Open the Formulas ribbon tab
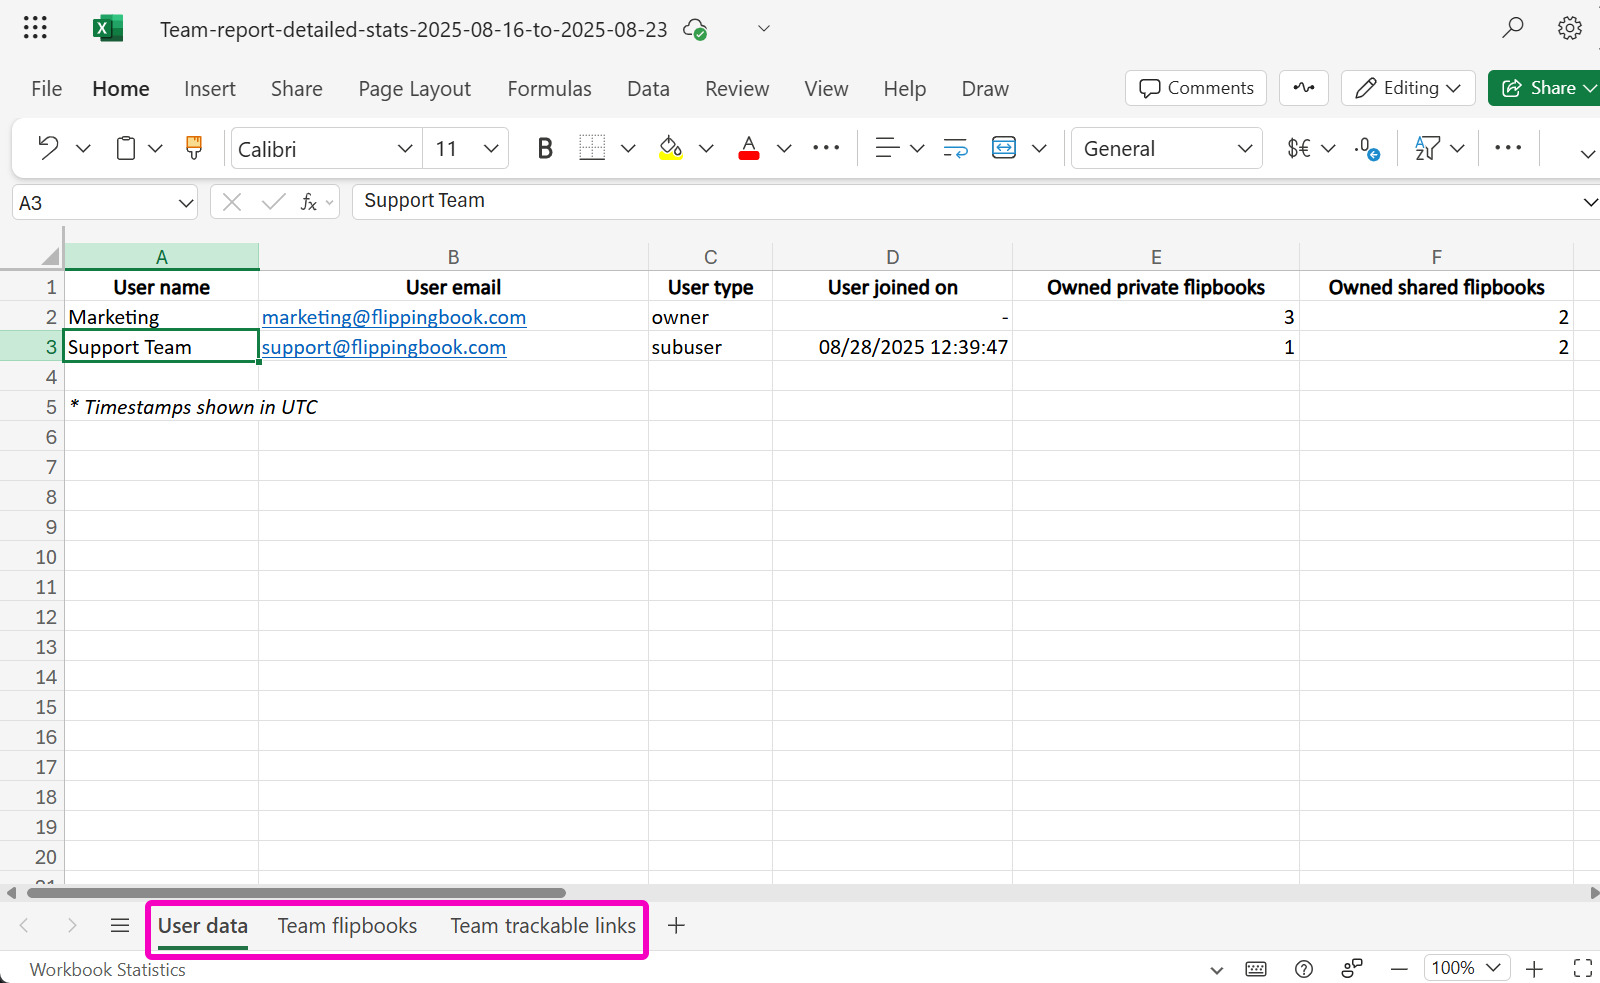This screenshot has height=983, width=1600. pos(549,89)
